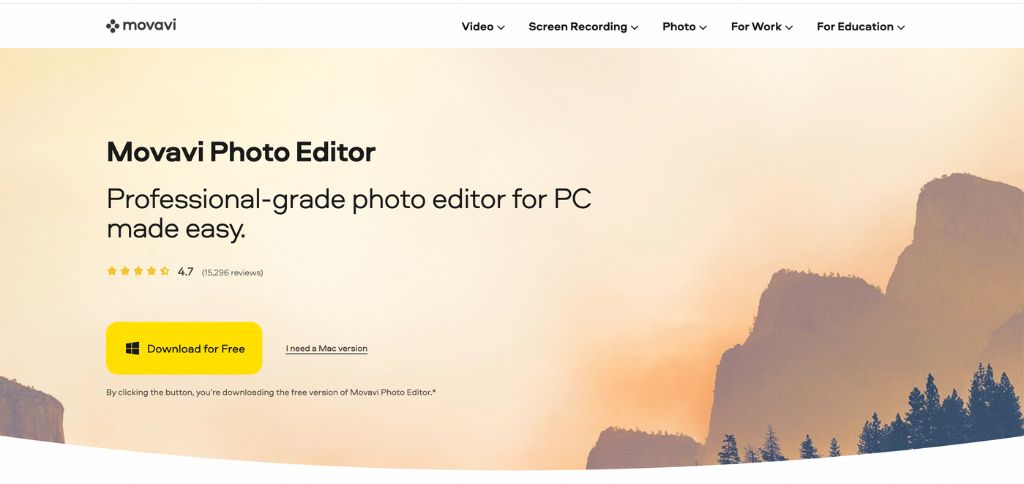1024x484 pixels.
Task: Open the Screen Recording menu
Action: point(583,27)
